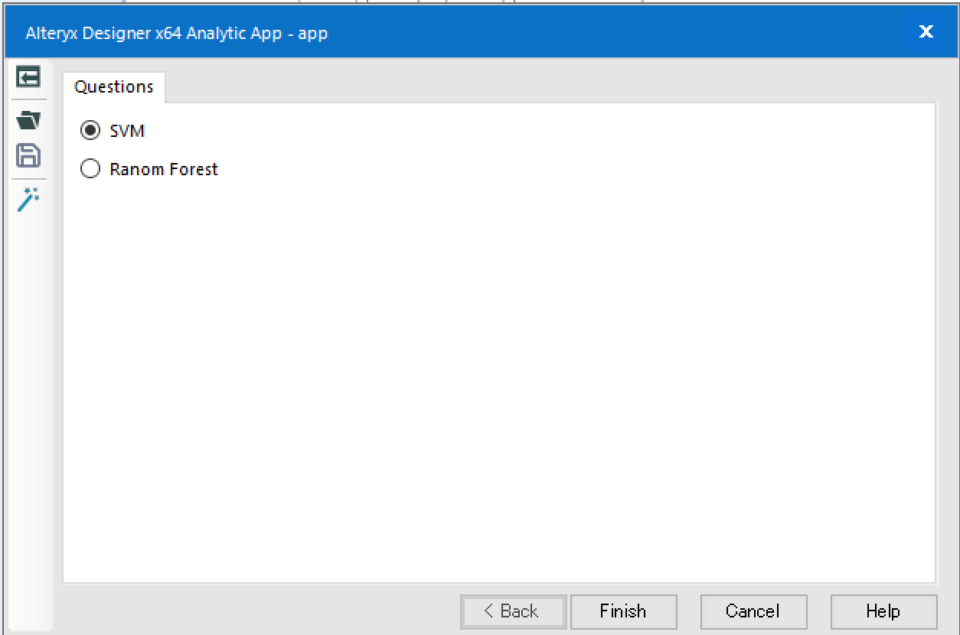Close the Analytic App window

coord(926,32)
